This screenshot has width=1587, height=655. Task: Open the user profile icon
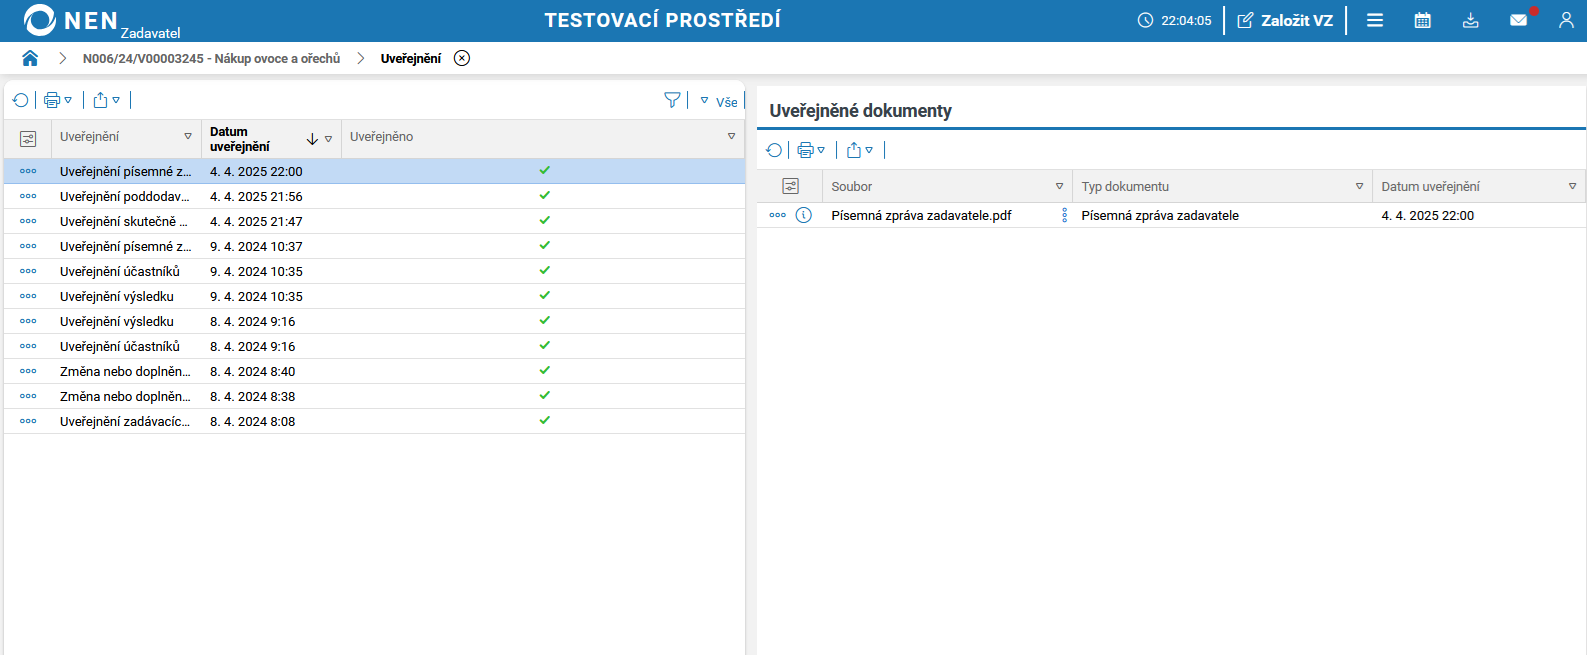click(x=1565, y=20)
